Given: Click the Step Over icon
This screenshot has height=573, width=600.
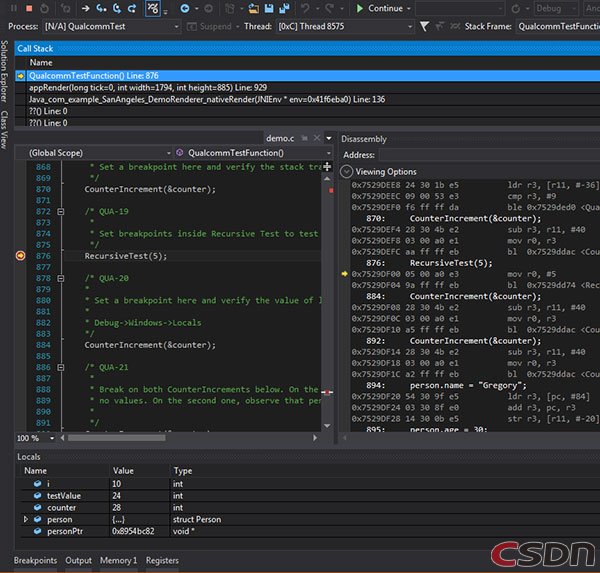Looking at the screenshot, I should pos(117,8).
